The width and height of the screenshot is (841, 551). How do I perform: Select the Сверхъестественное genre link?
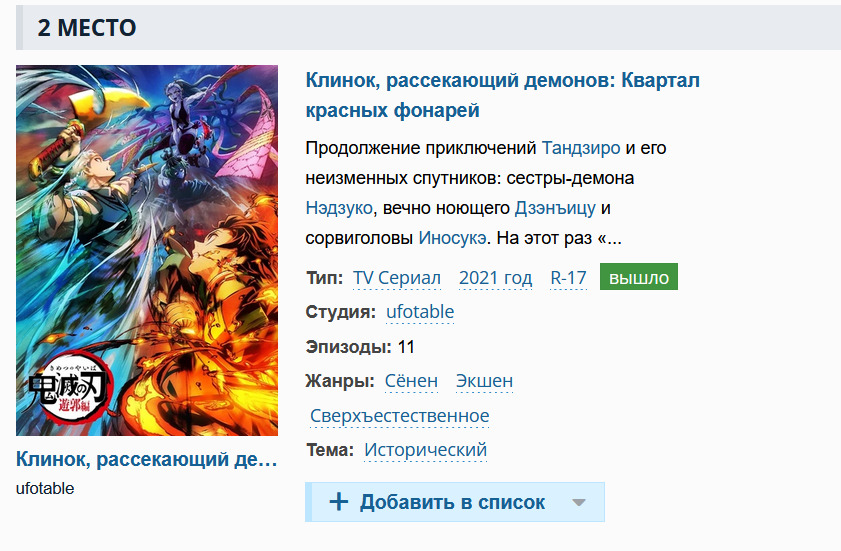[400, 416]
